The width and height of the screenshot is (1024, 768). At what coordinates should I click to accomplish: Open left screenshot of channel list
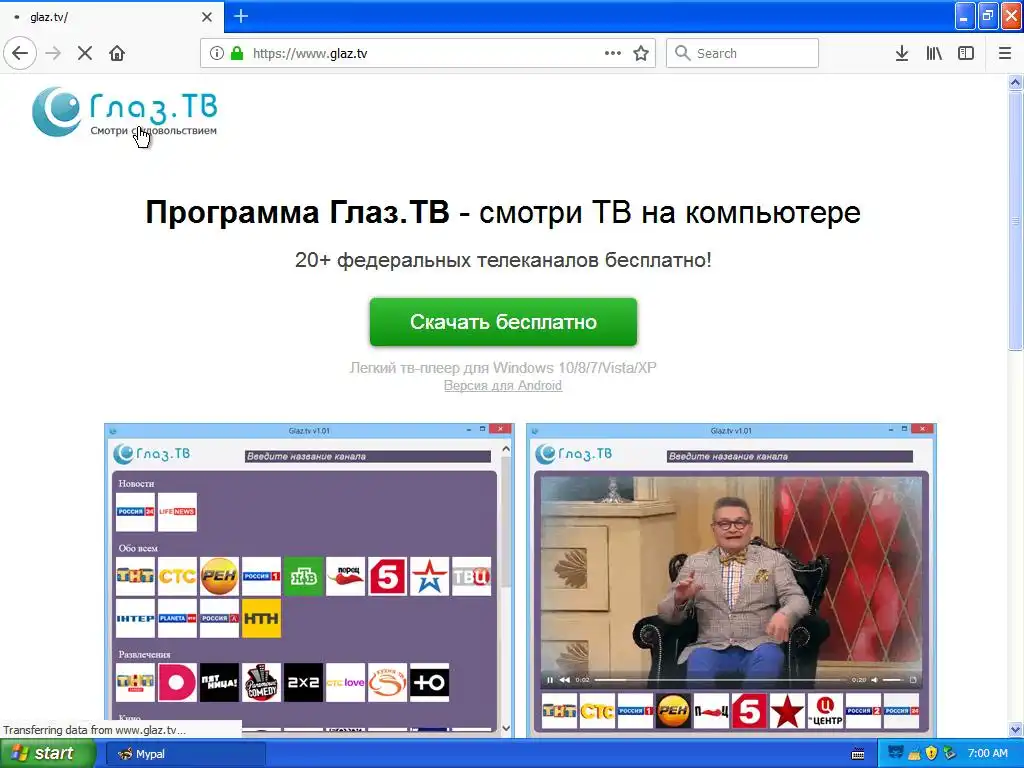coord(309,580)
